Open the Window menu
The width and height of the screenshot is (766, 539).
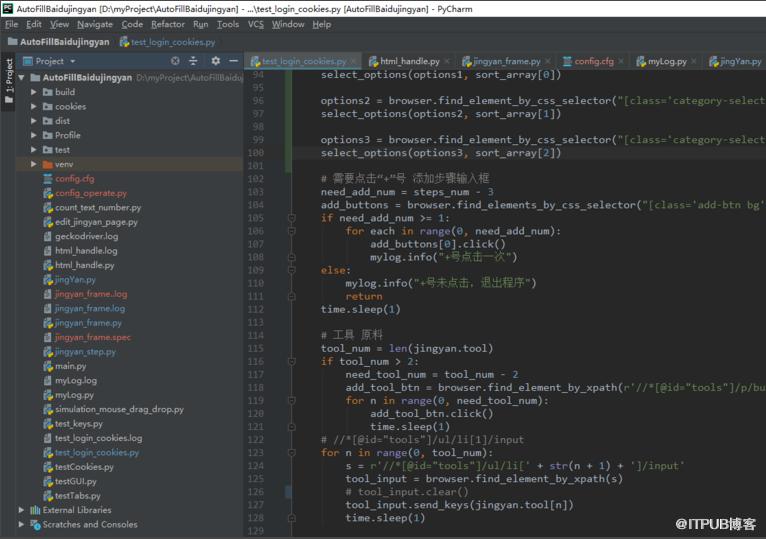[288, 24]
